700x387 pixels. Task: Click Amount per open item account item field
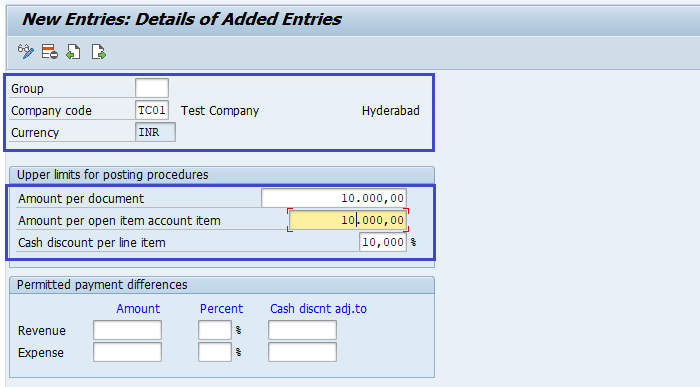[x=348, y=220]
